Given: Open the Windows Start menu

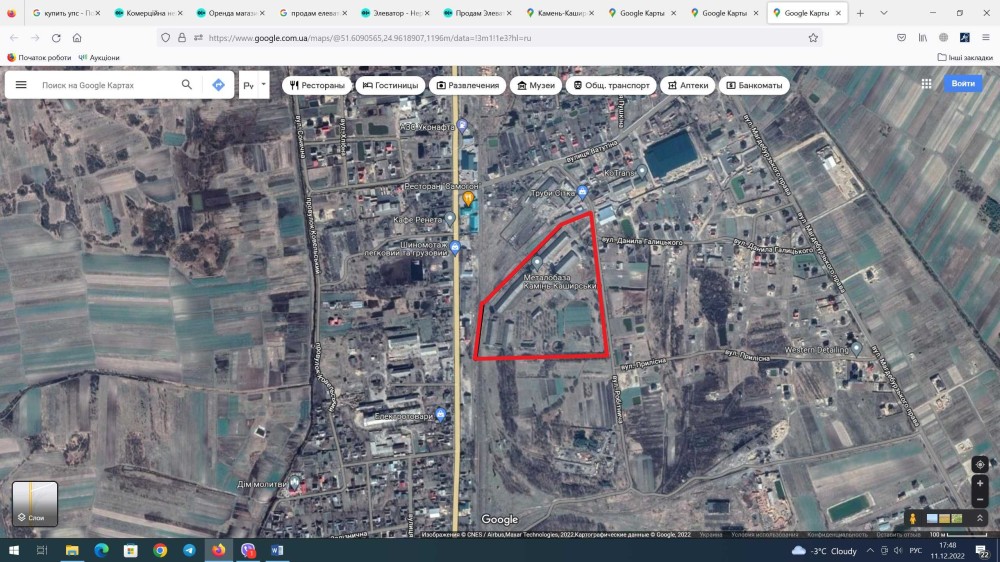Looking at the screenshot, I should (13, 550).
